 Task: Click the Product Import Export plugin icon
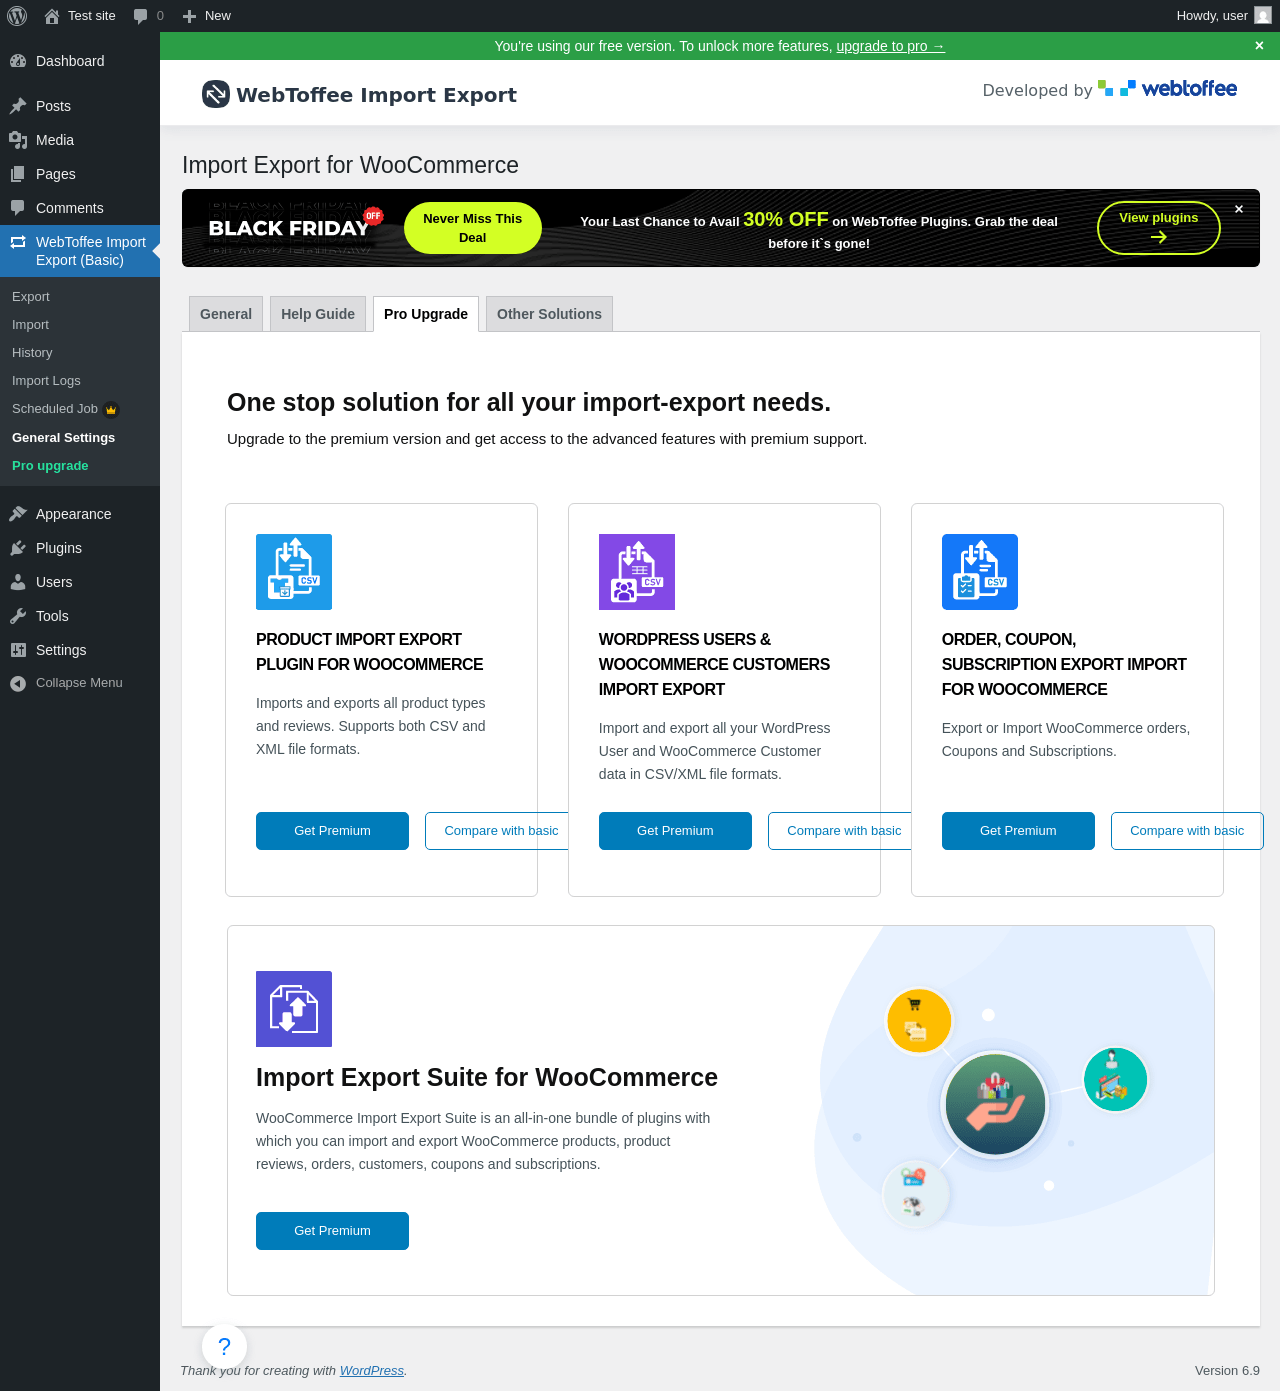(294, 572)
